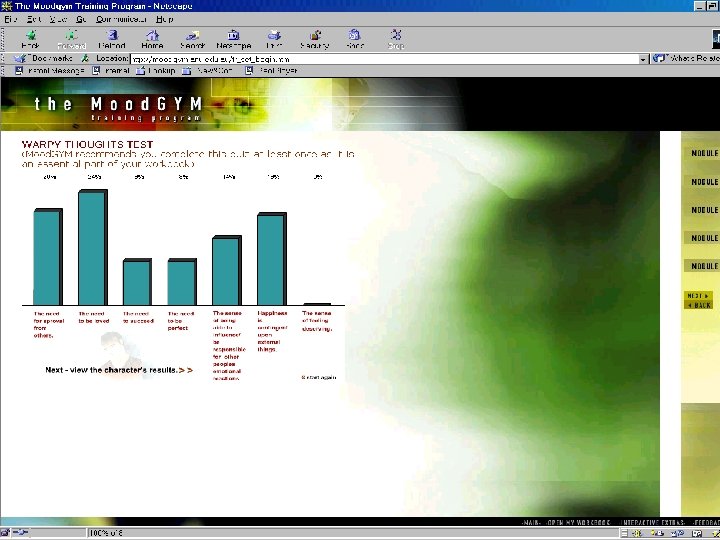Click the Back toolbar button
The height and width of the screenshot is (540, 720).
click(31, 40)
